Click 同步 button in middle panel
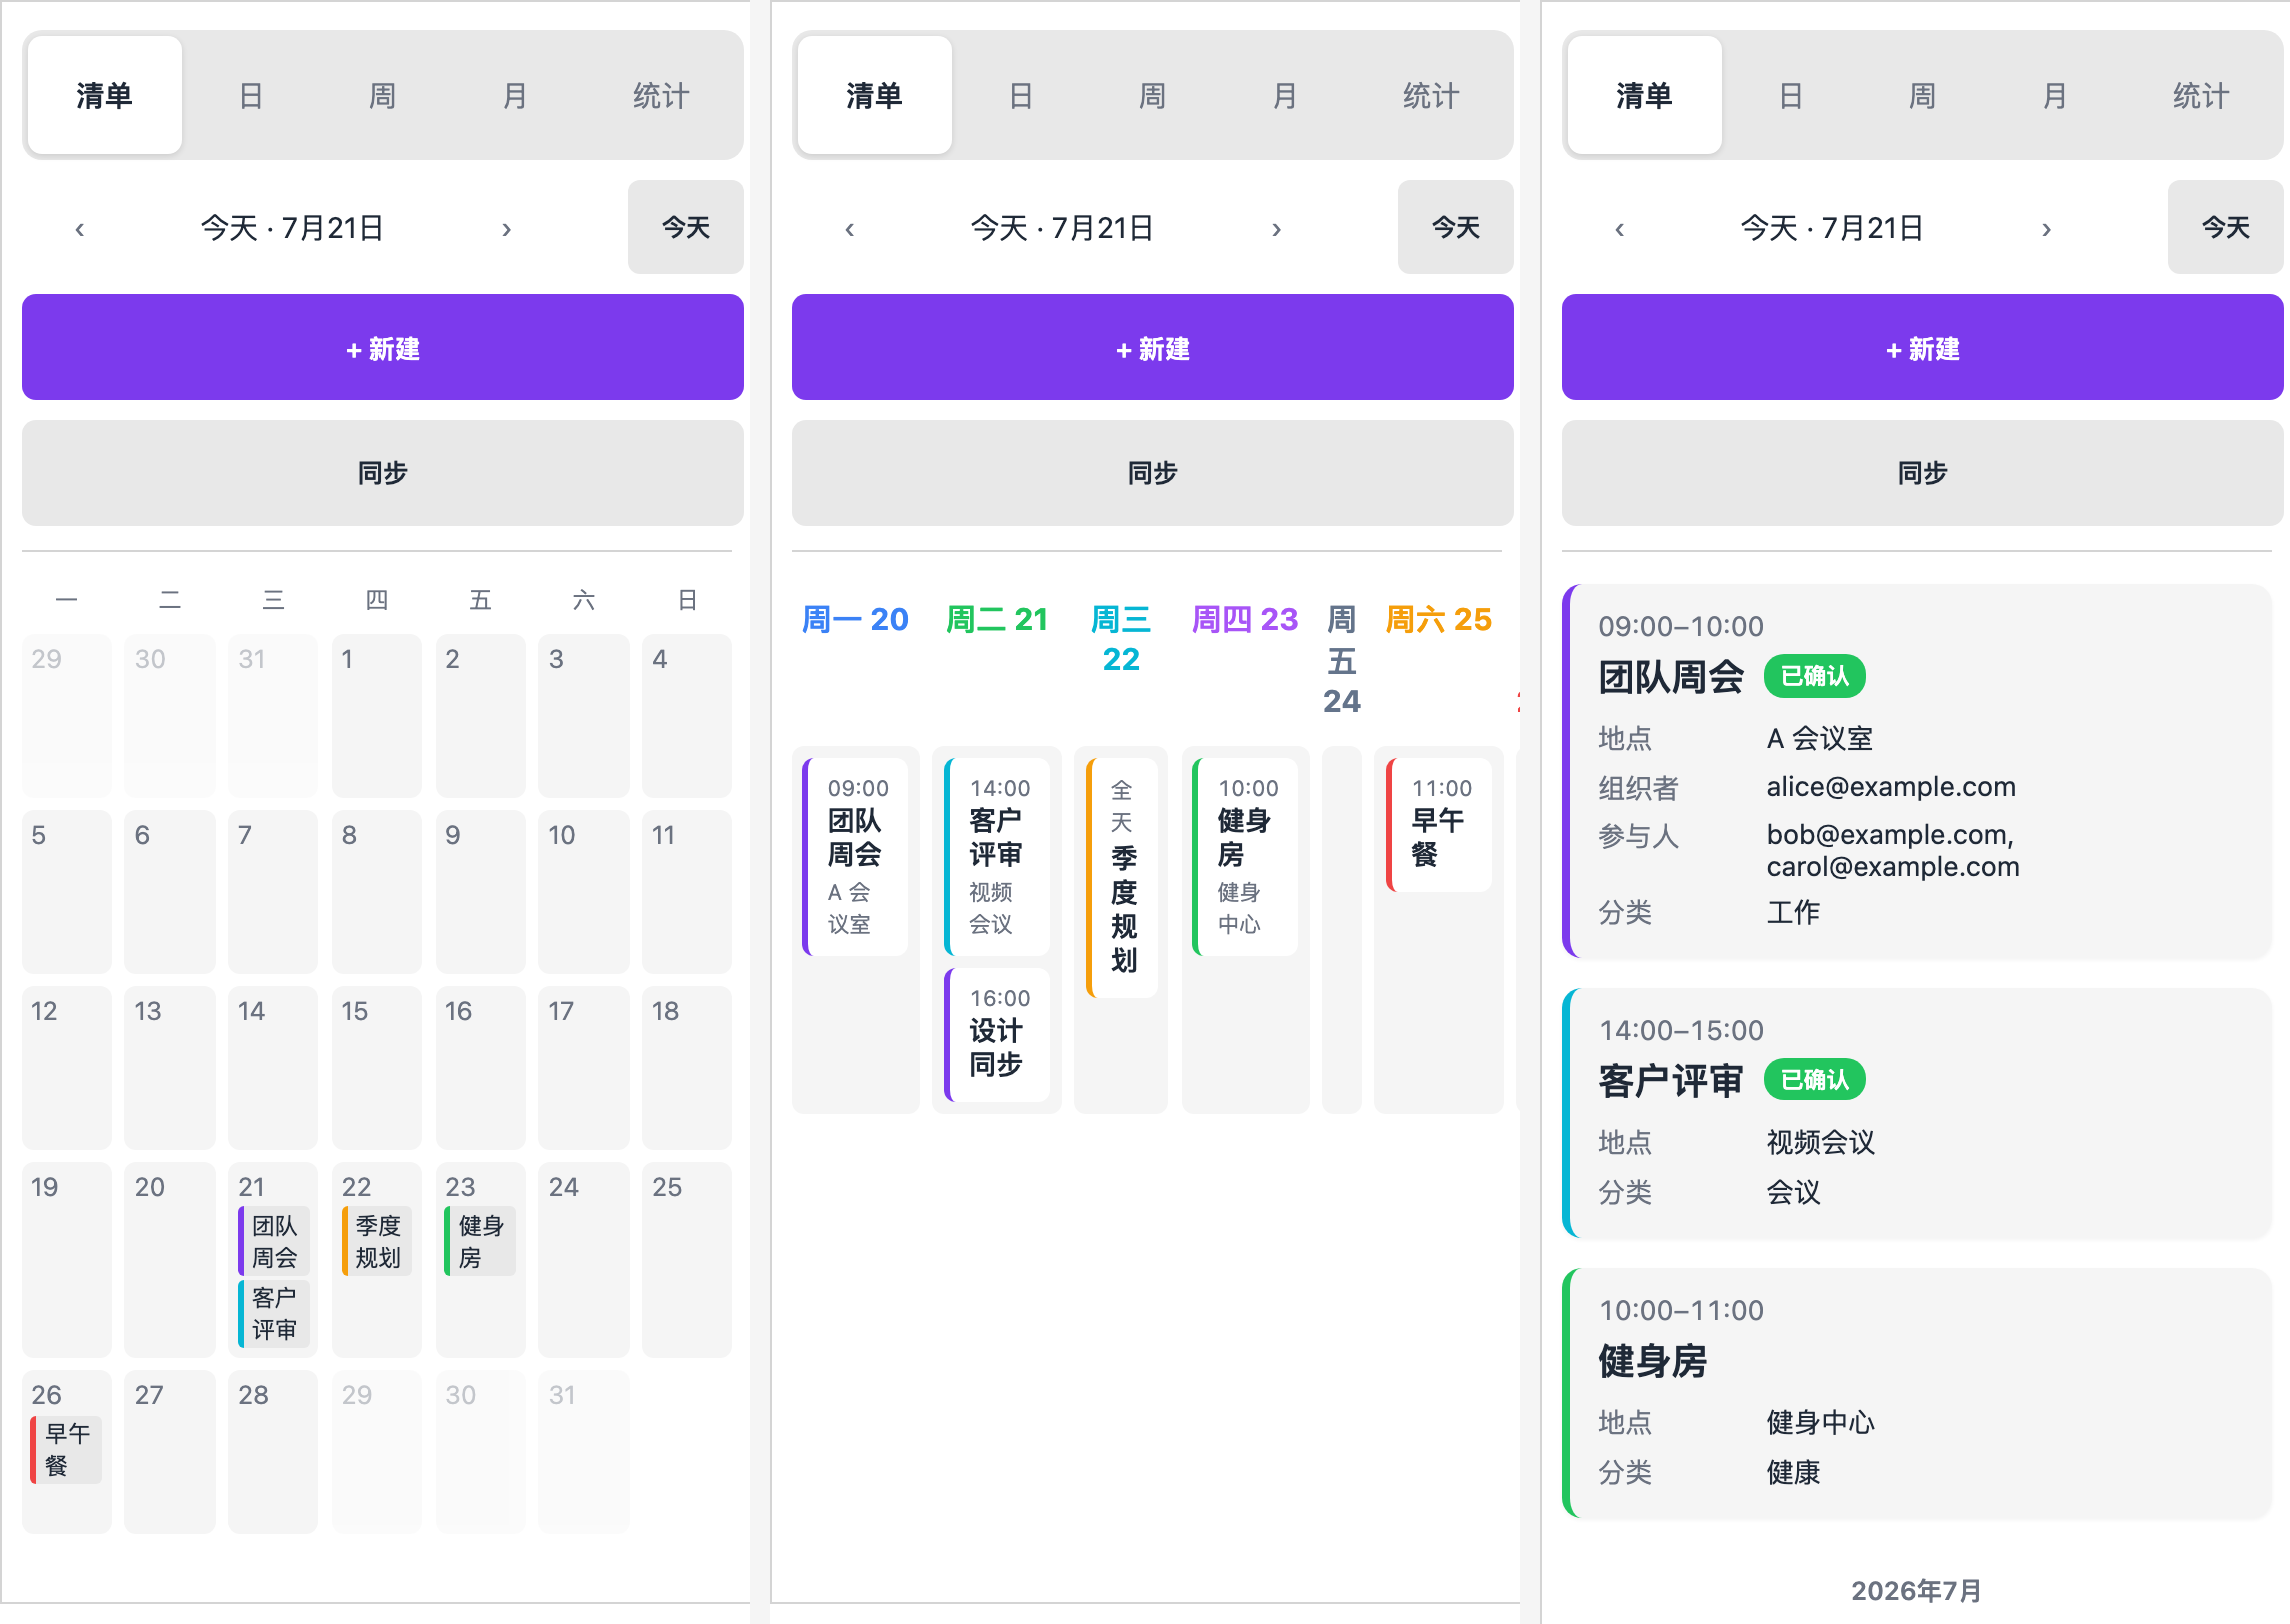2290x1624 pixels. pos(1153,473)
